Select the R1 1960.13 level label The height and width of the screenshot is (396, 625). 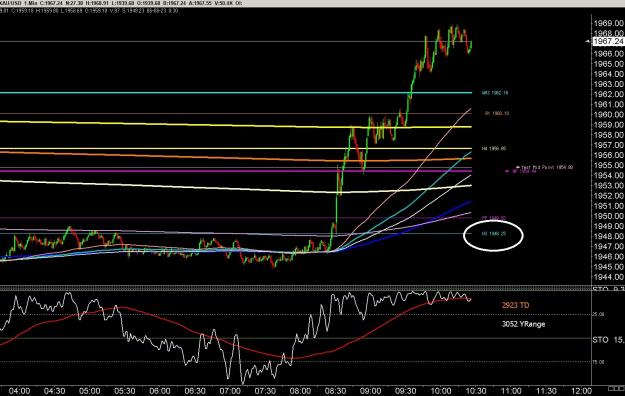point(497,113)
